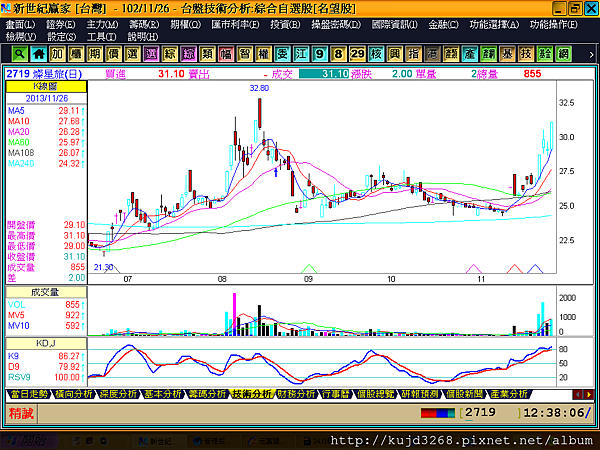Open the 匯市利率(F) menu
The image size is (600, 450).
coord(235,25)
